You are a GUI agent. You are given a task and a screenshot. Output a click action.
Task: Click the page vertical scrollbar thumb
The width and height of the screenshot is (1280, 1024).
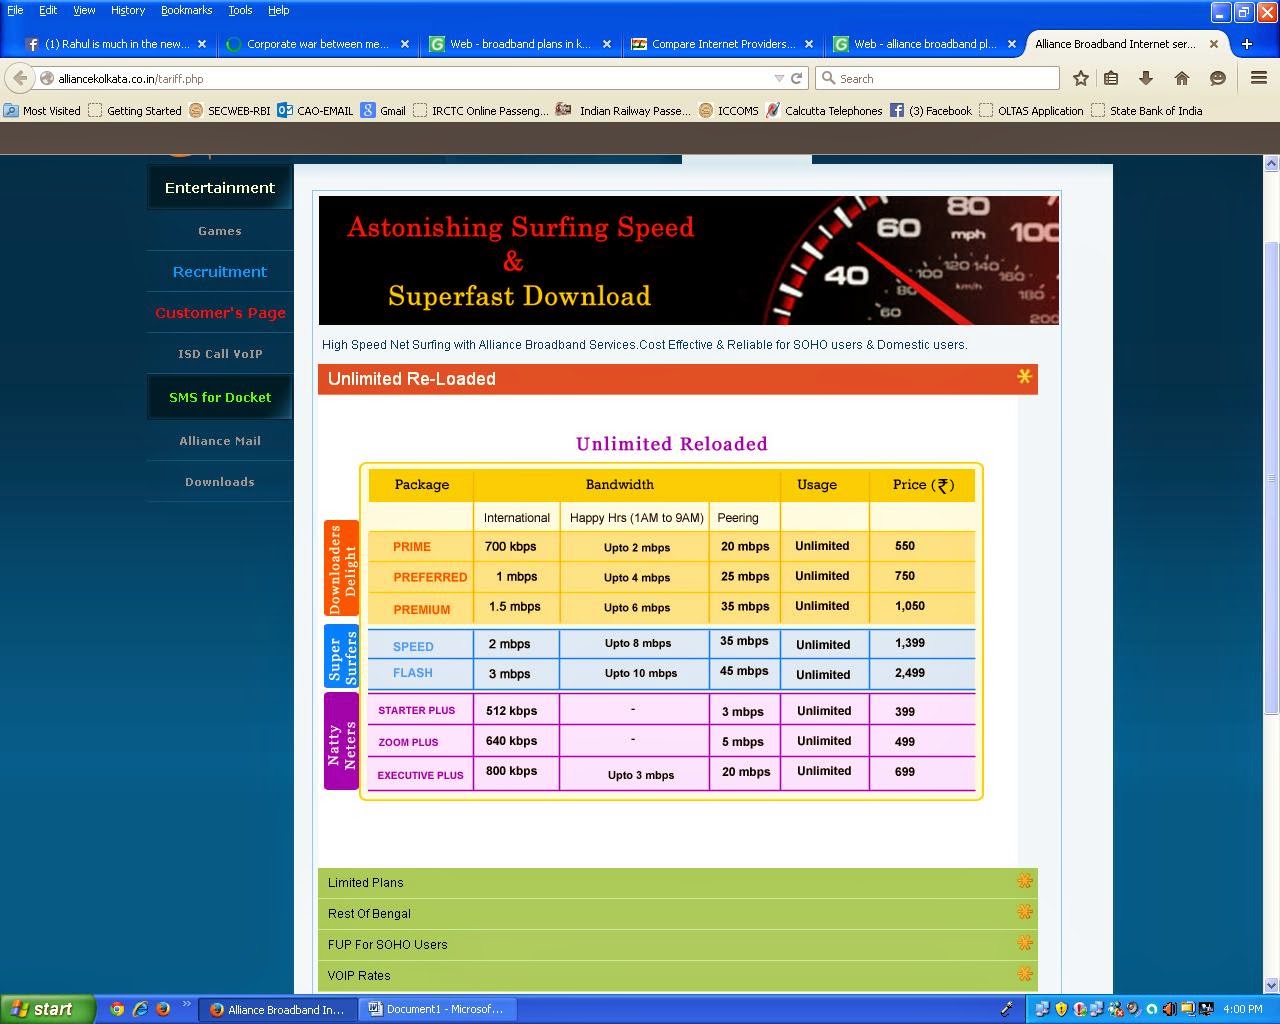tap(1272, 478)
